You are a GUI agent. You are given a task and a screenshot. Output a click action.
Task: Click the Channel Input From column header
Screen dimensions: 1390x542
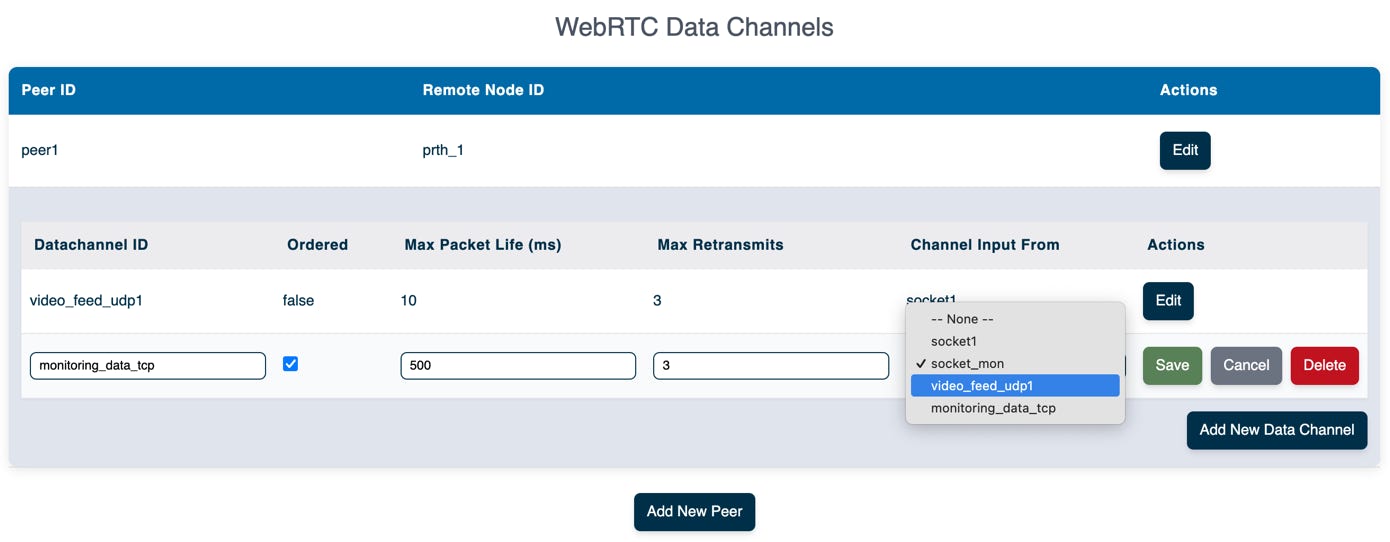click(985, 244)
